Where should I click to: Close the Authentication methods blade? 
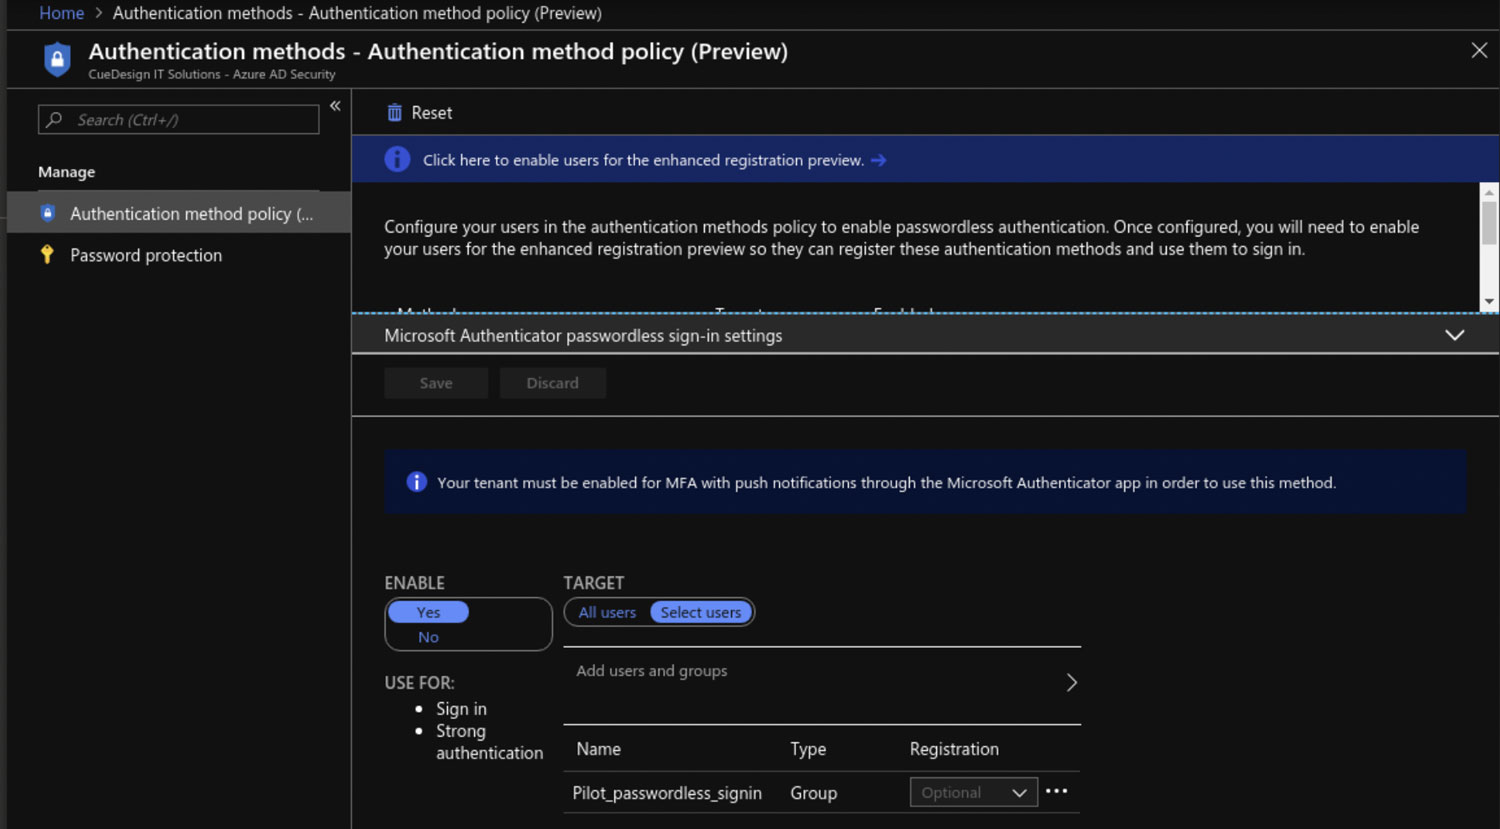[1479, 50]
